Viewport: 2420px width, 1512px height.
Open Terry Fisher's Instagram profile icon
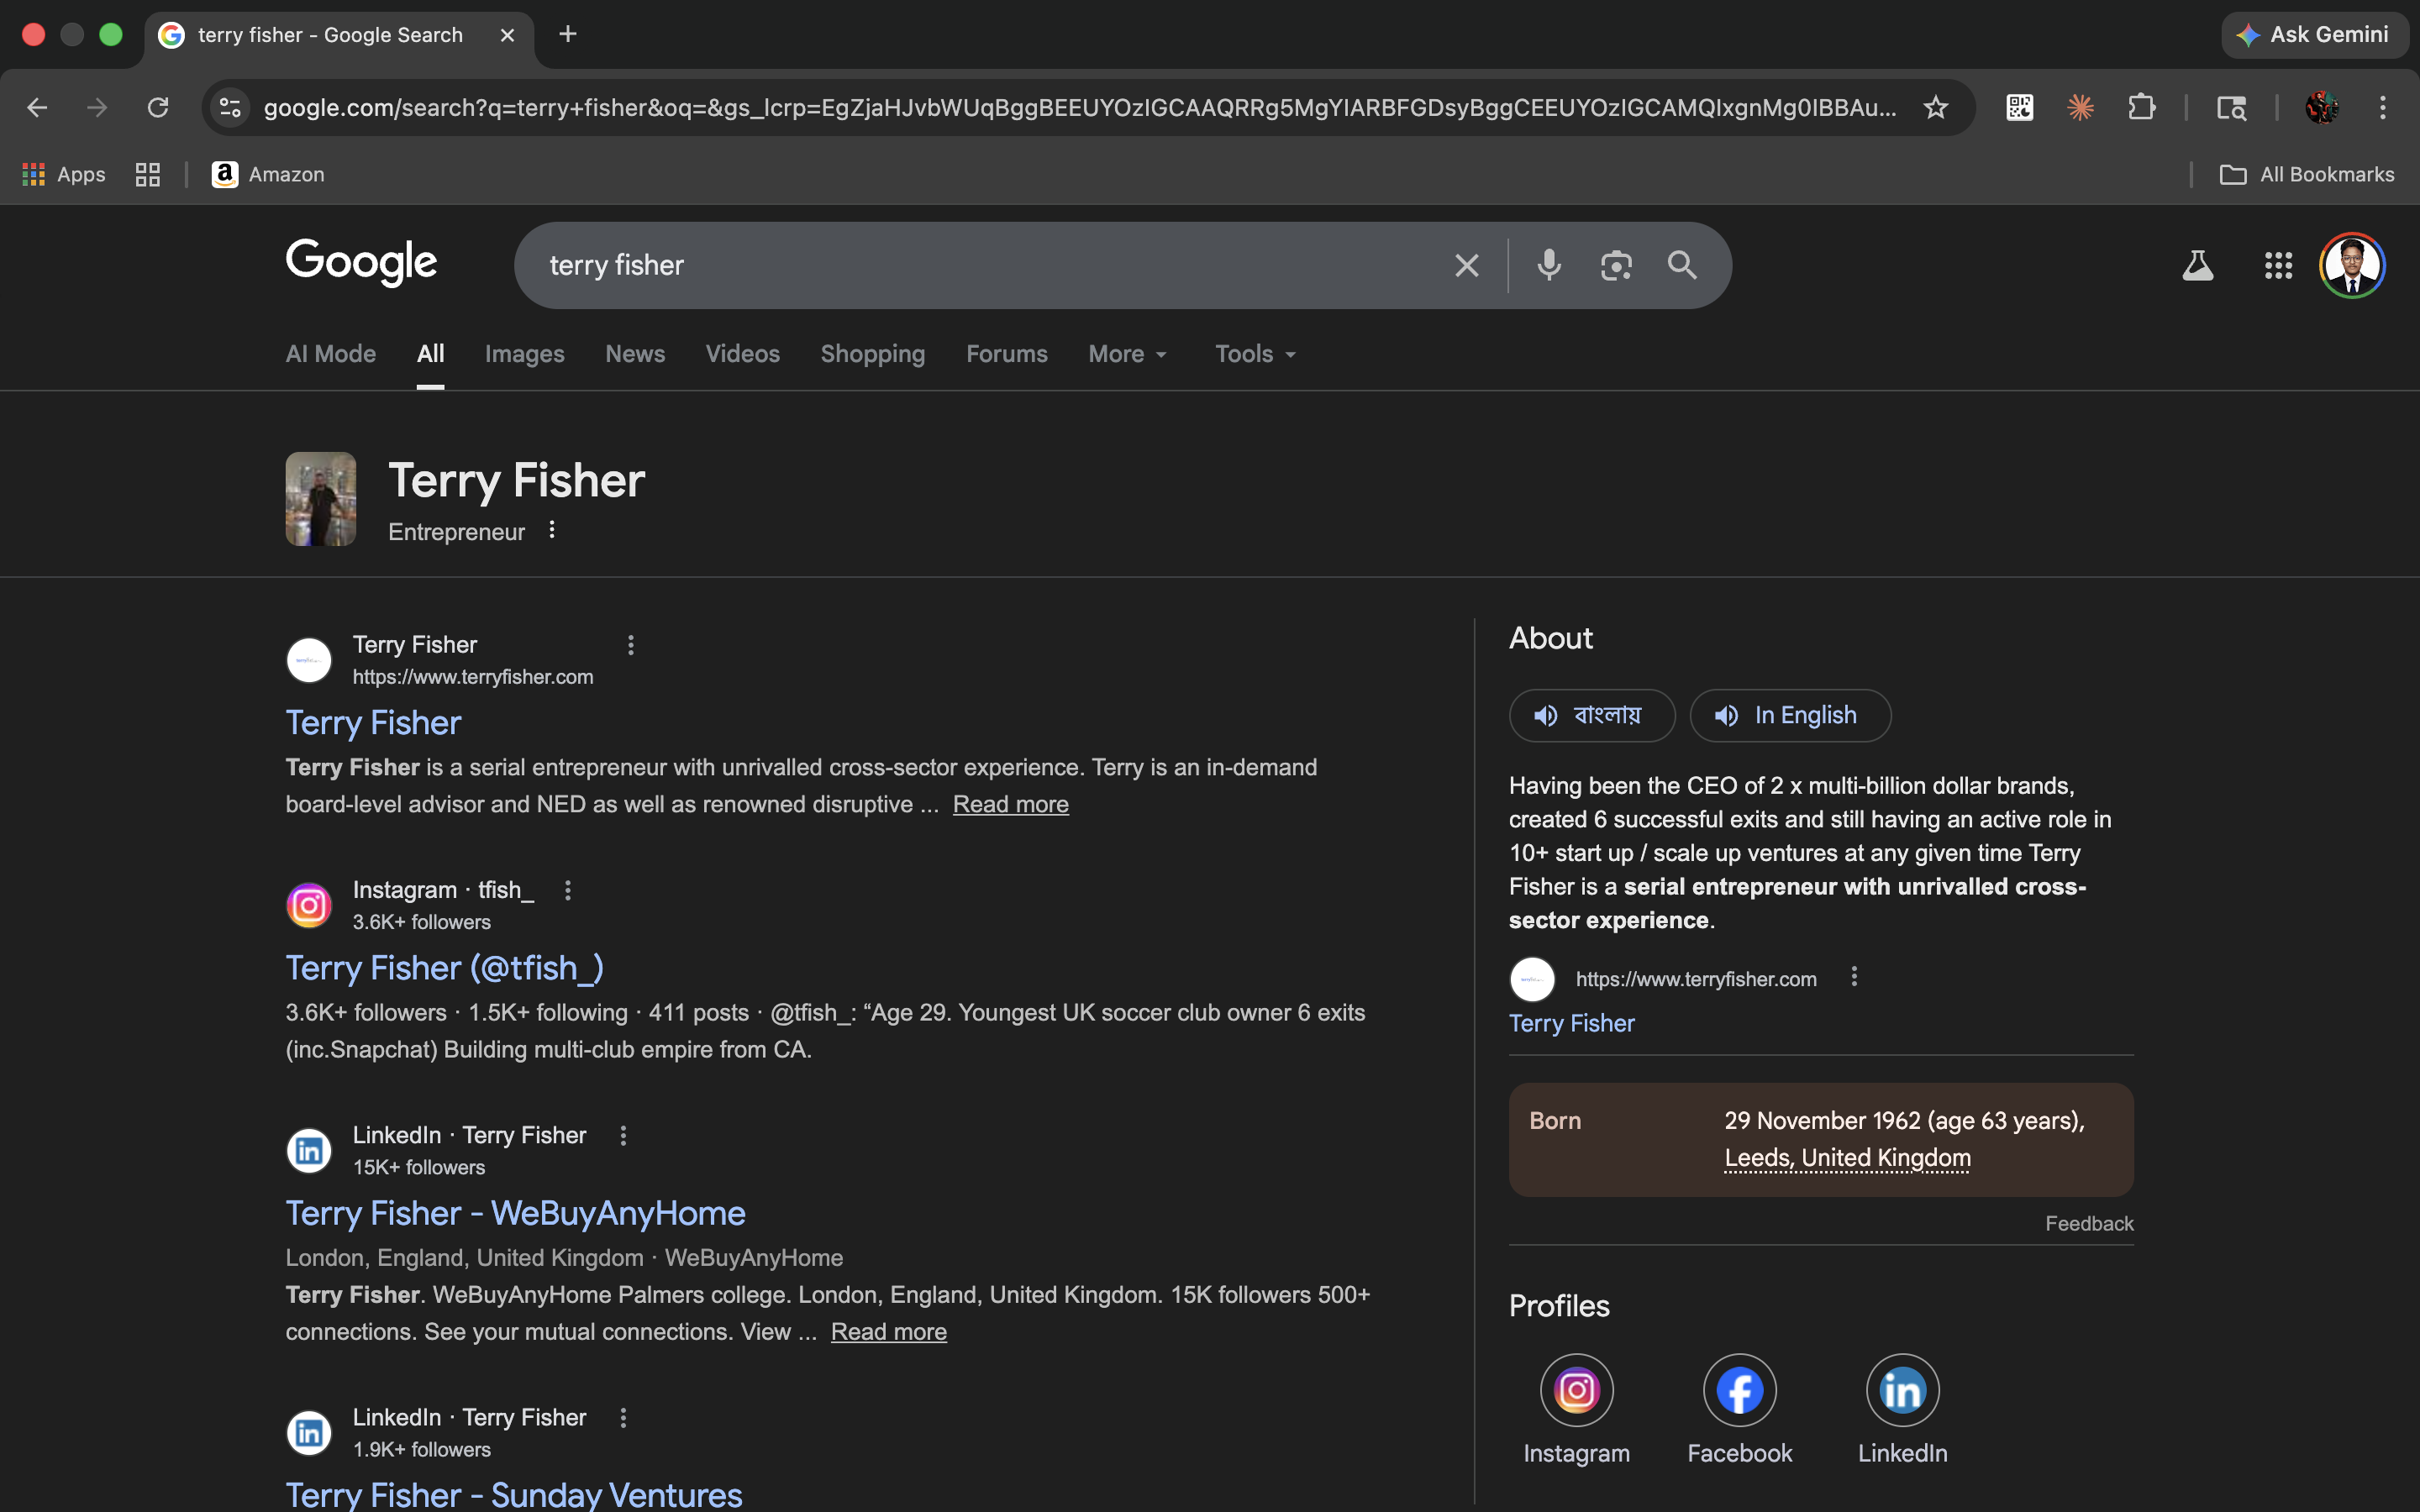1576,1390
